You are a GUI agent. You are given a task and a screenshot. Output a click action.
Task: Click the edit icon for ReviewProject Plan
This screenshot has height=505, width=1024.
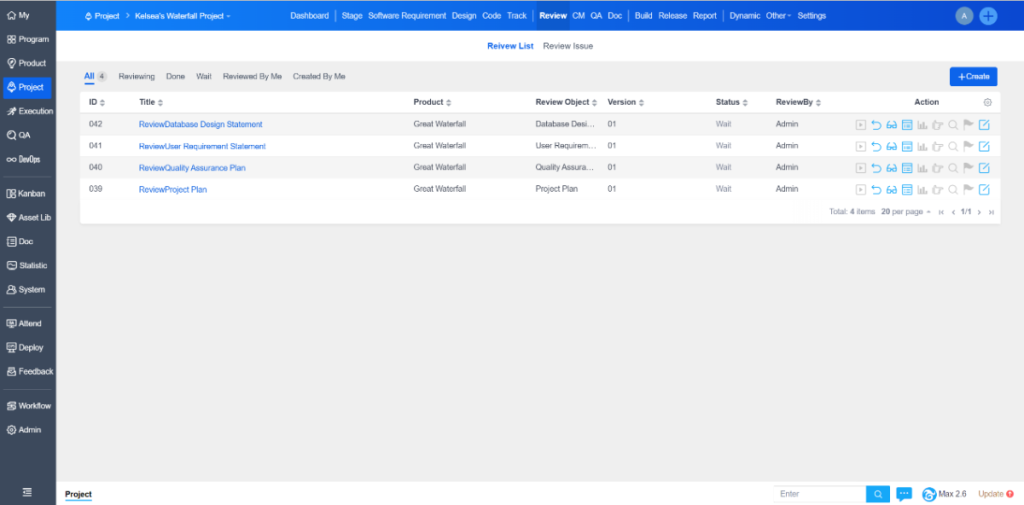[x=984, y=189]
